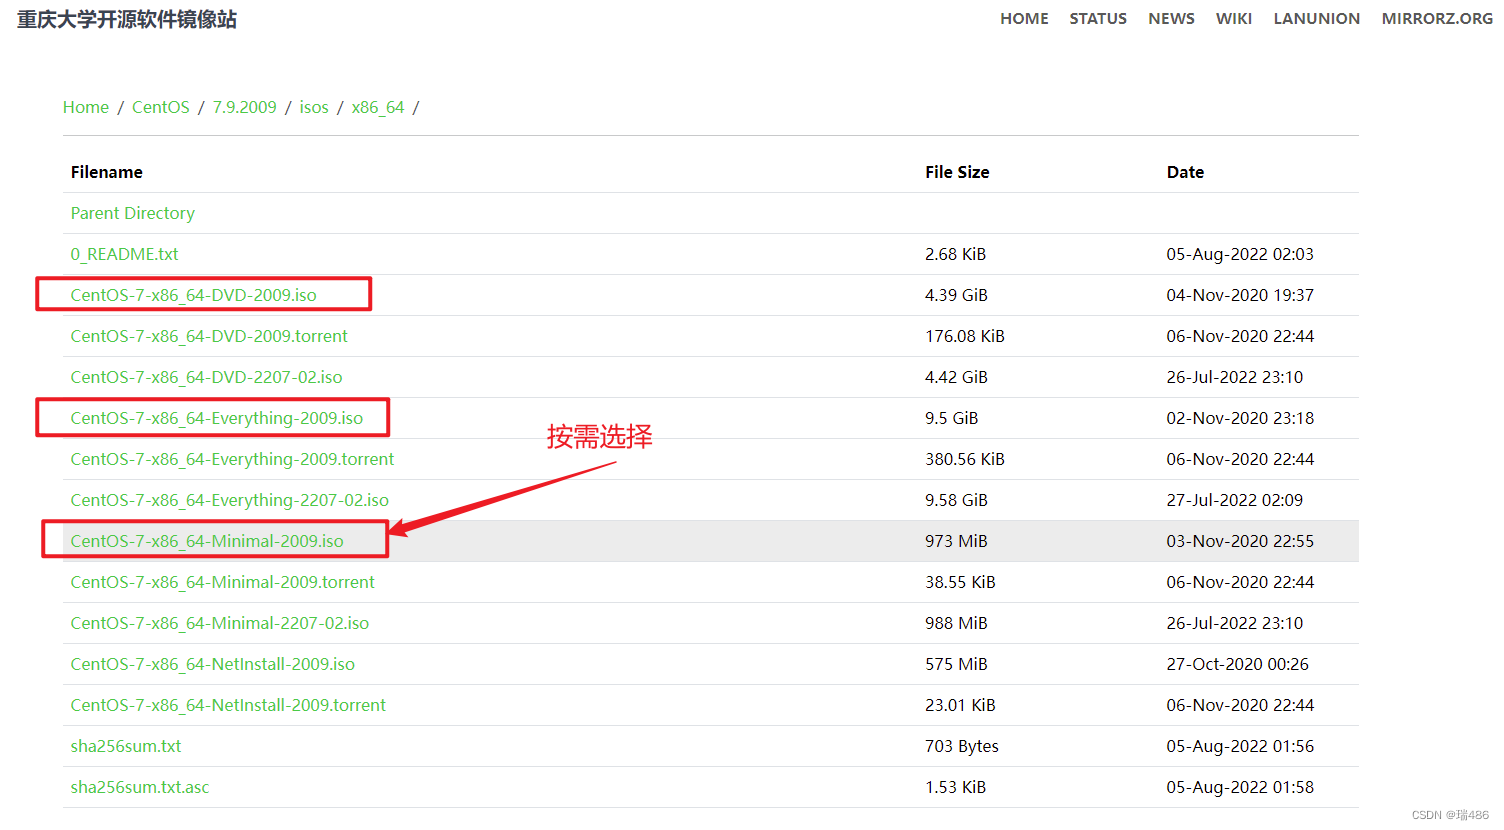Download CentOS-7-x86_64-Minimal-2207-02.iso
The height and width of the screenshot is (830, 1504).
[x=220, y=623]
